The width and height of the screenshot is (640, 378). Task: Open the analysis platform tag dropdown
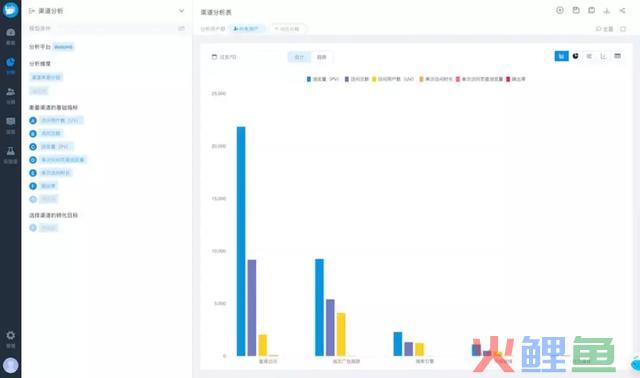(x=63, y=47)
